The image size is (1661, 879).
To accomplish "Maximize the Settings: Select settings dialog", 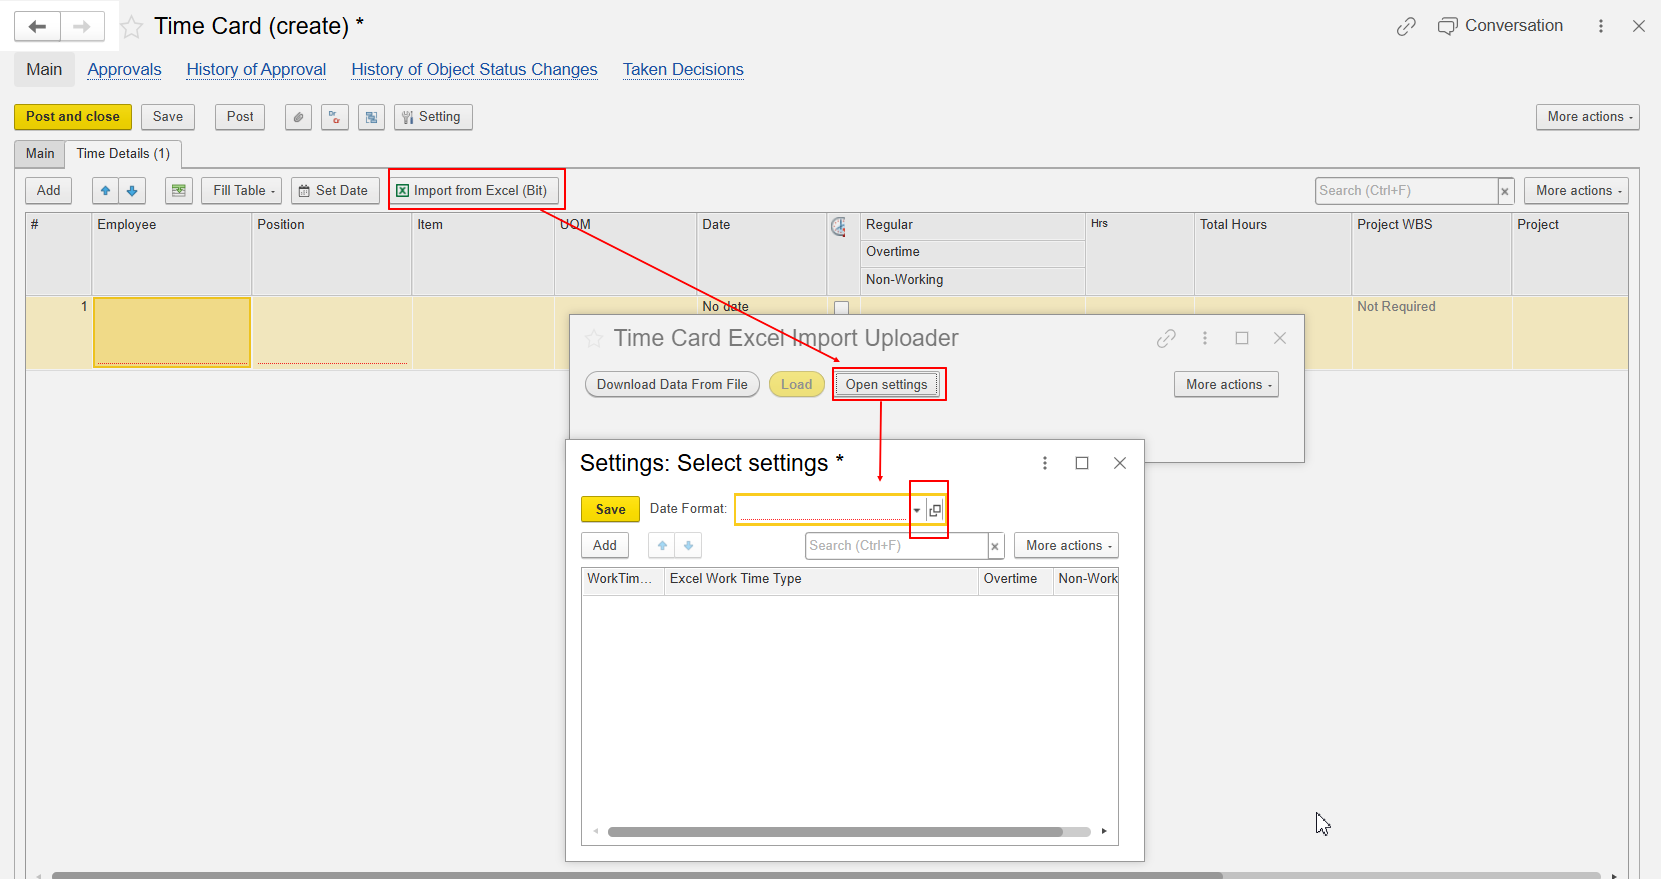I will (x=1082, y=463).
